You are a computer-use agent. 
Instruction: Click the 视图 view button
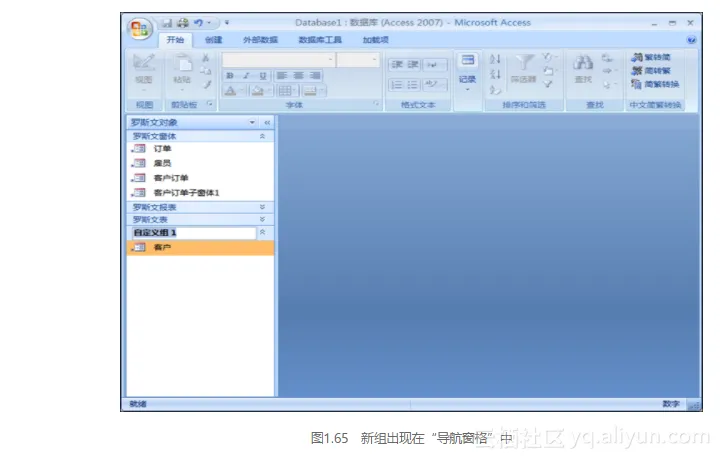click(x=144, y=73)
